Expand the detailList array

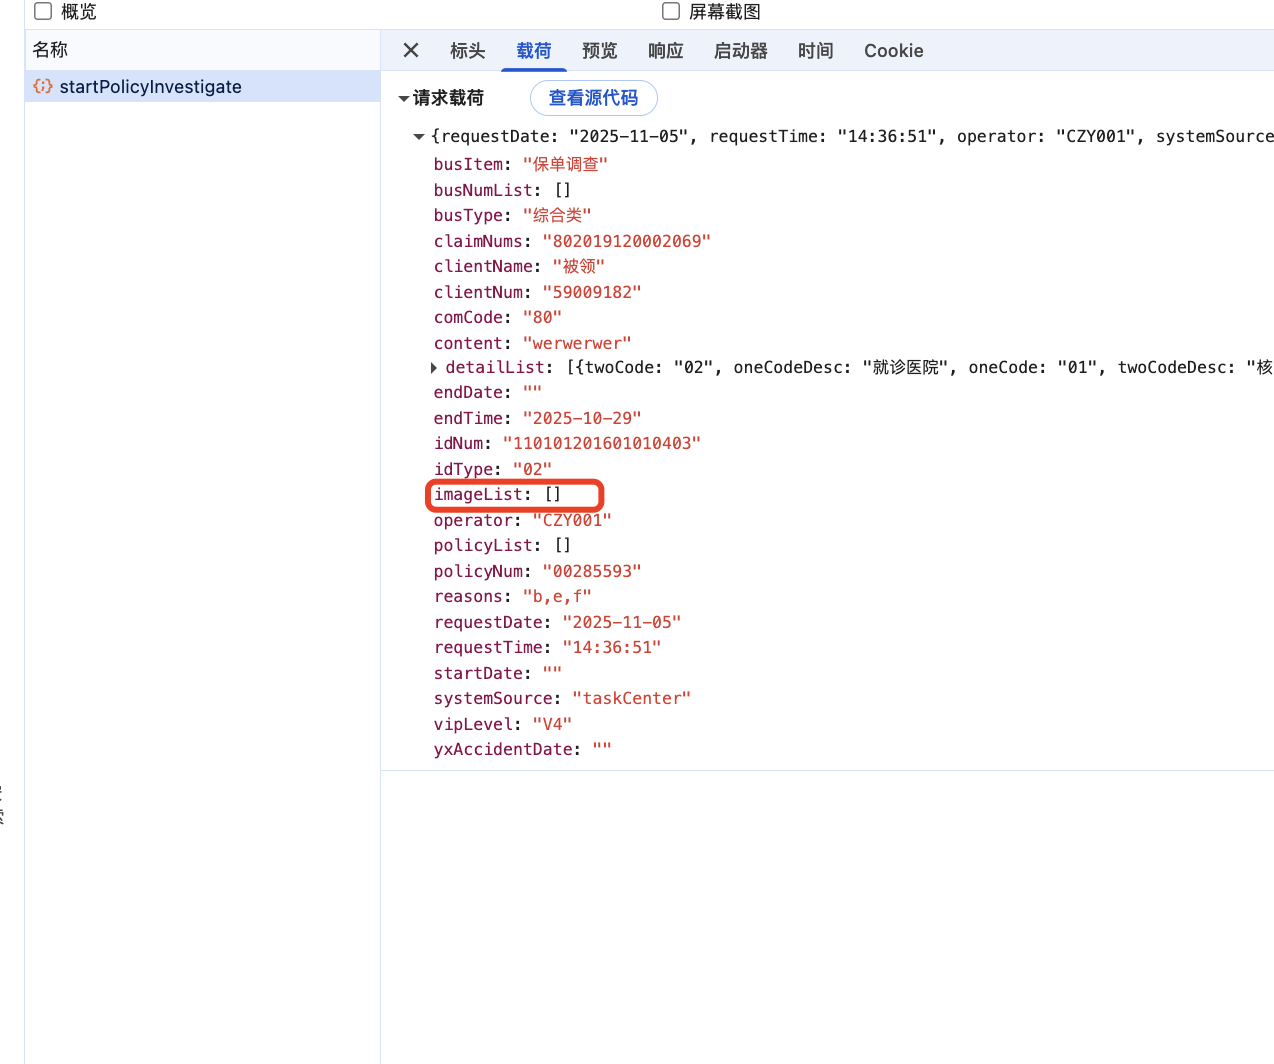point(433,368)
